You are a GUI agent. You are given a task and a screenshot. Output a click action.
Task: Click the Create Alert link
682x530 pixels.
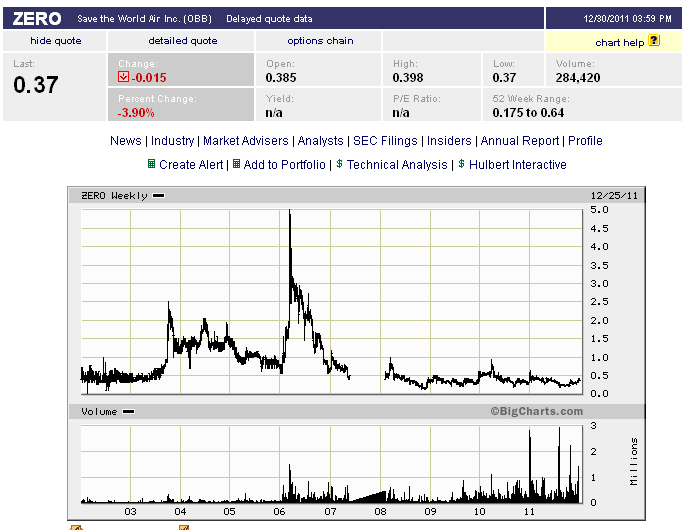(191, 165)
